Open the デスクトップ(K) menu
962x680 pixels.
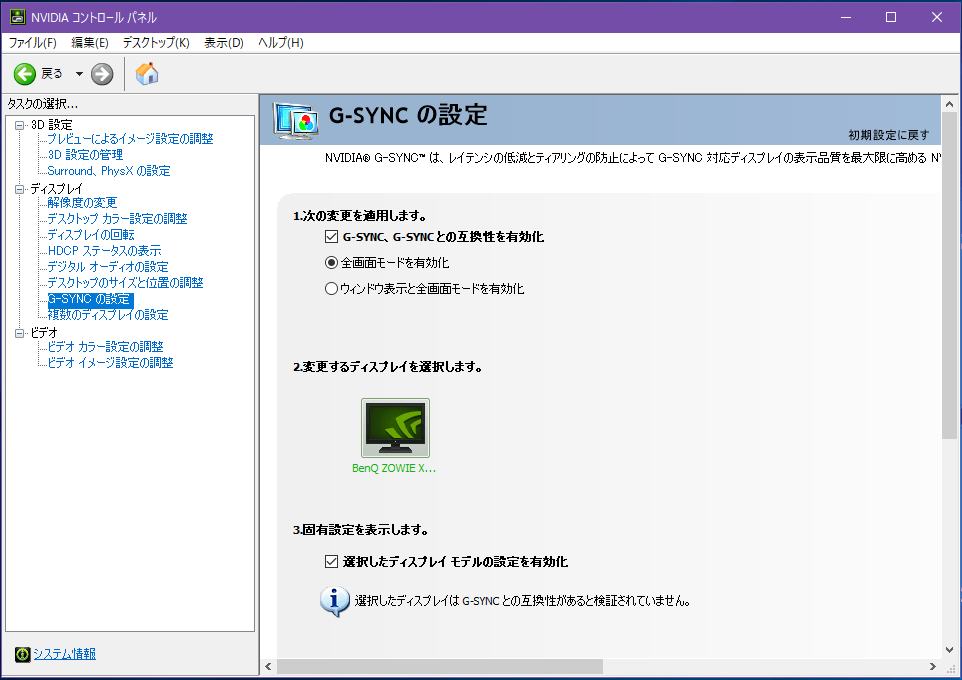tap(156, 42)
